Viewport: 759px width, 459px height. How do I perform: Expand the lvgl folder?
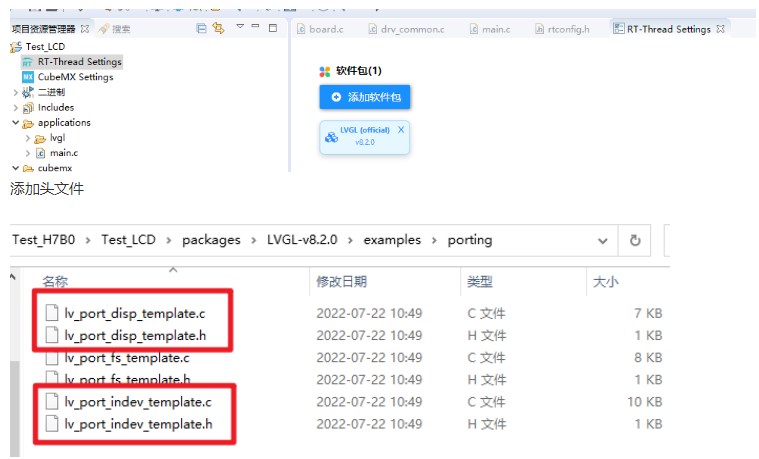click(28, 138)
